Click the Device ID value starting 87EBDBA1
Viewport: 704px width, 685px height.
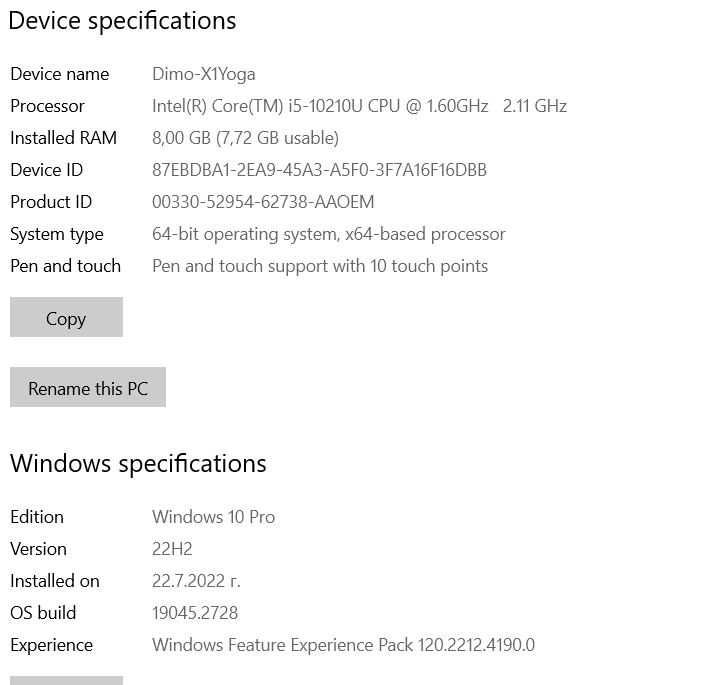[319, 170]
